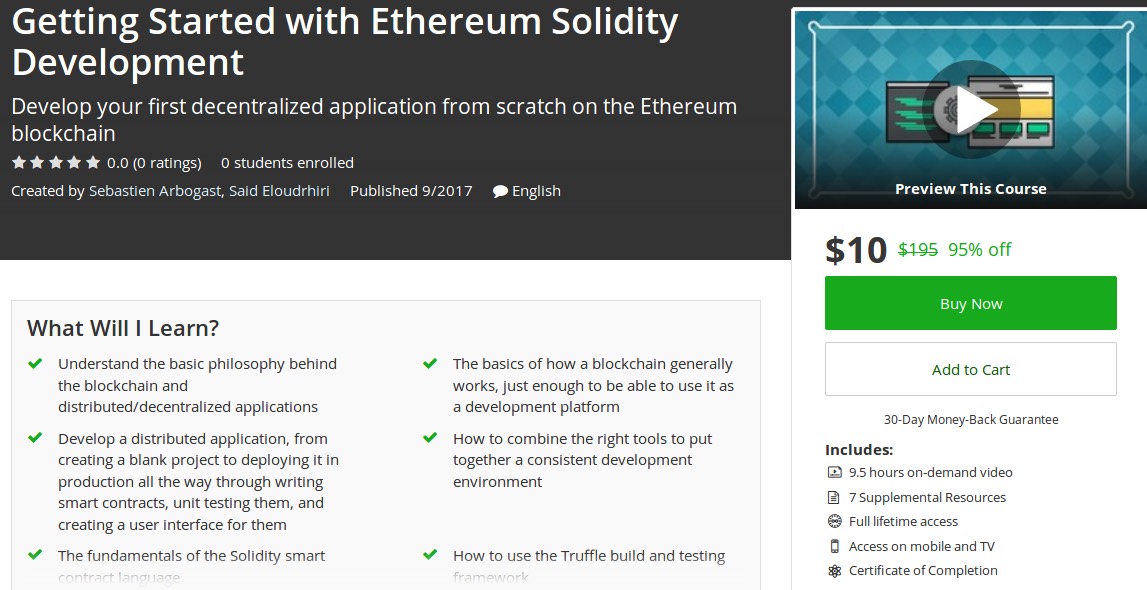The width and height of the screenshot is (1147, 590).
Task: Click the 30-Day Money-Back Guarantee text
Action: coord(970,419)
